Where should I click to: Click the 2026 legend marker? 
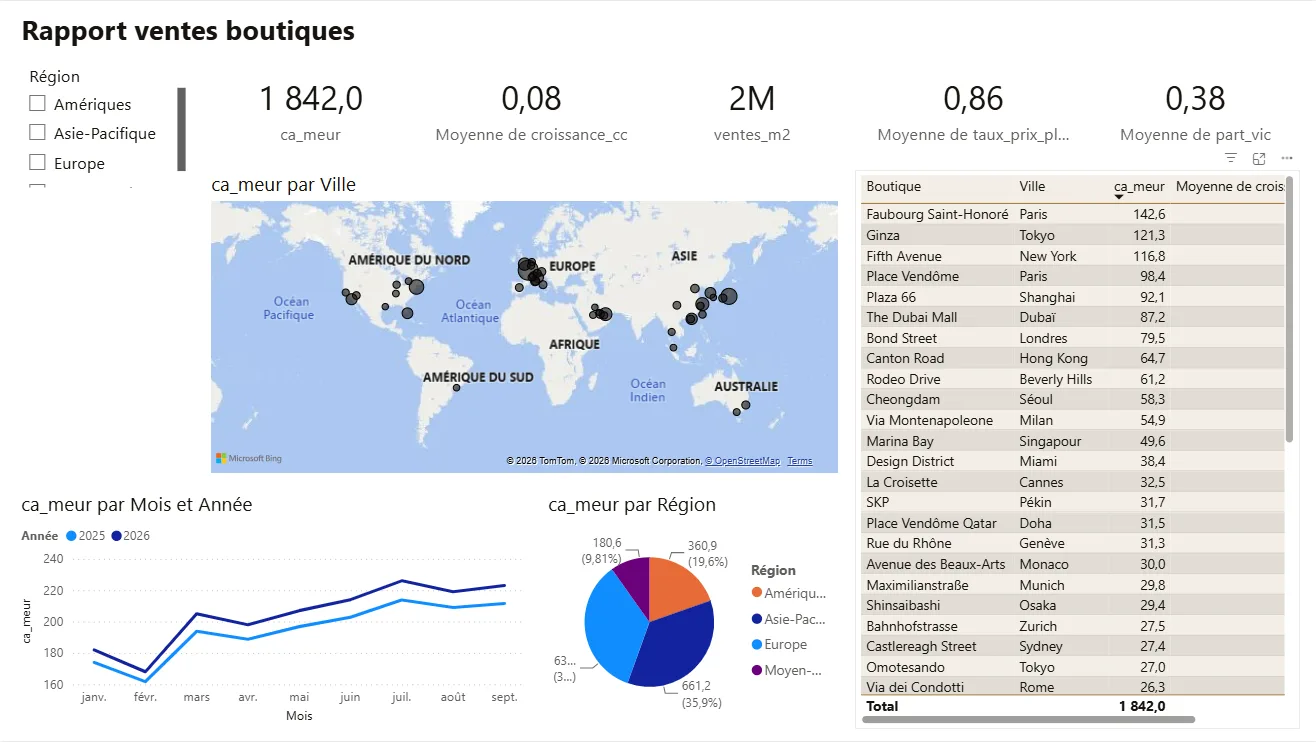117,536
